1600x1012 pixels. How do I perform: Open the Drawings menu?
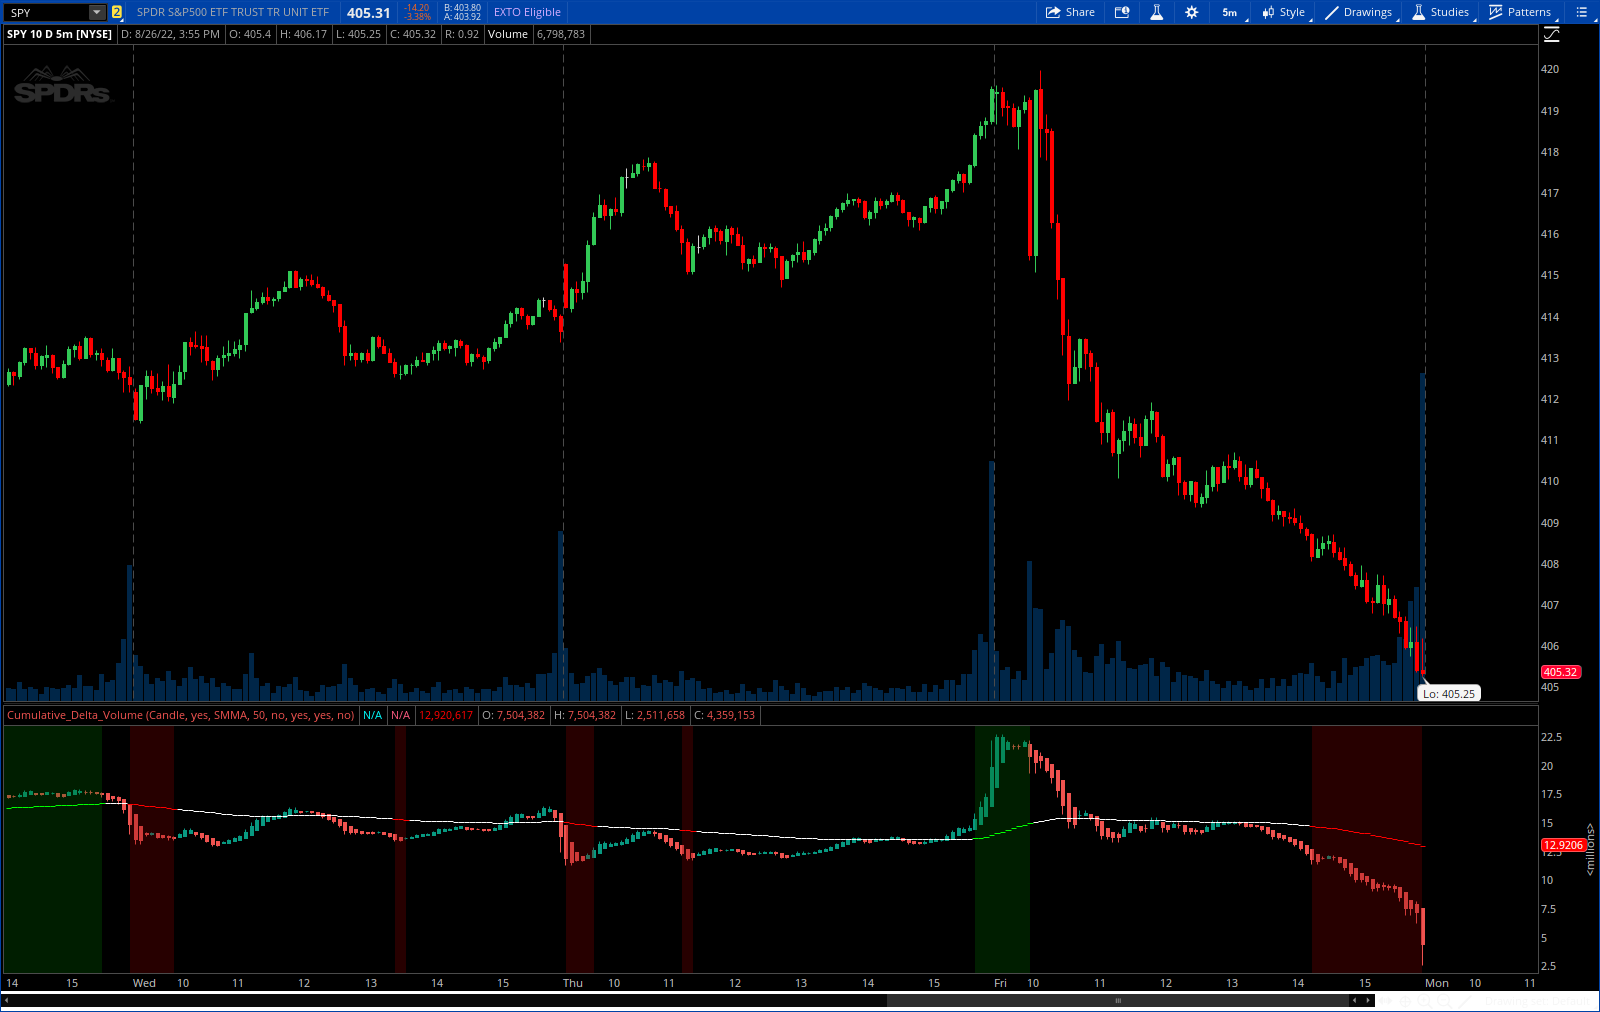point(1358,12)
